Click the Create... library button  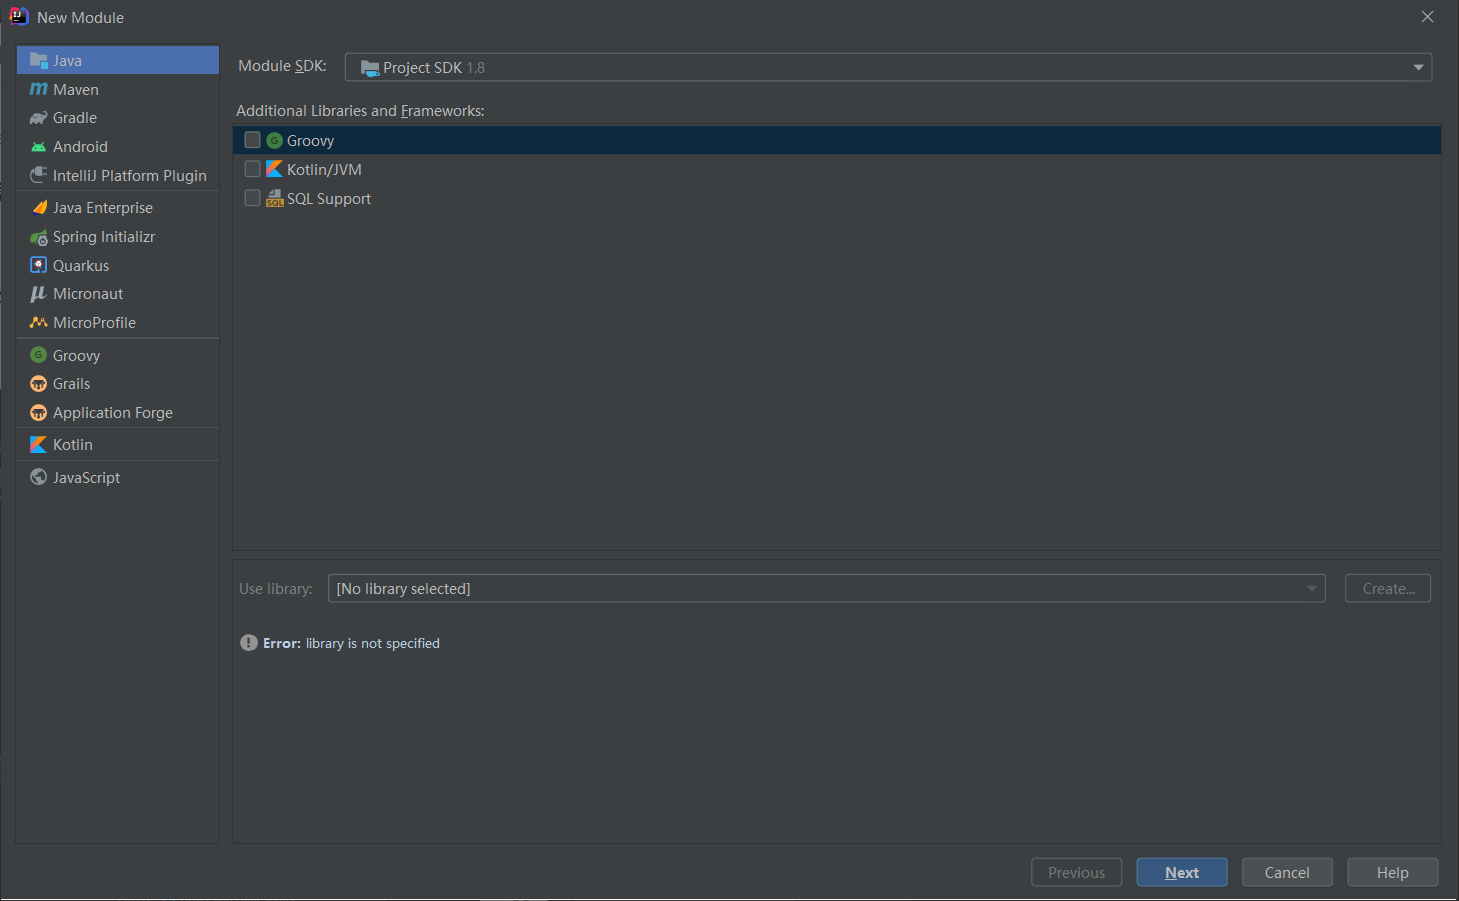point(1388,588)
